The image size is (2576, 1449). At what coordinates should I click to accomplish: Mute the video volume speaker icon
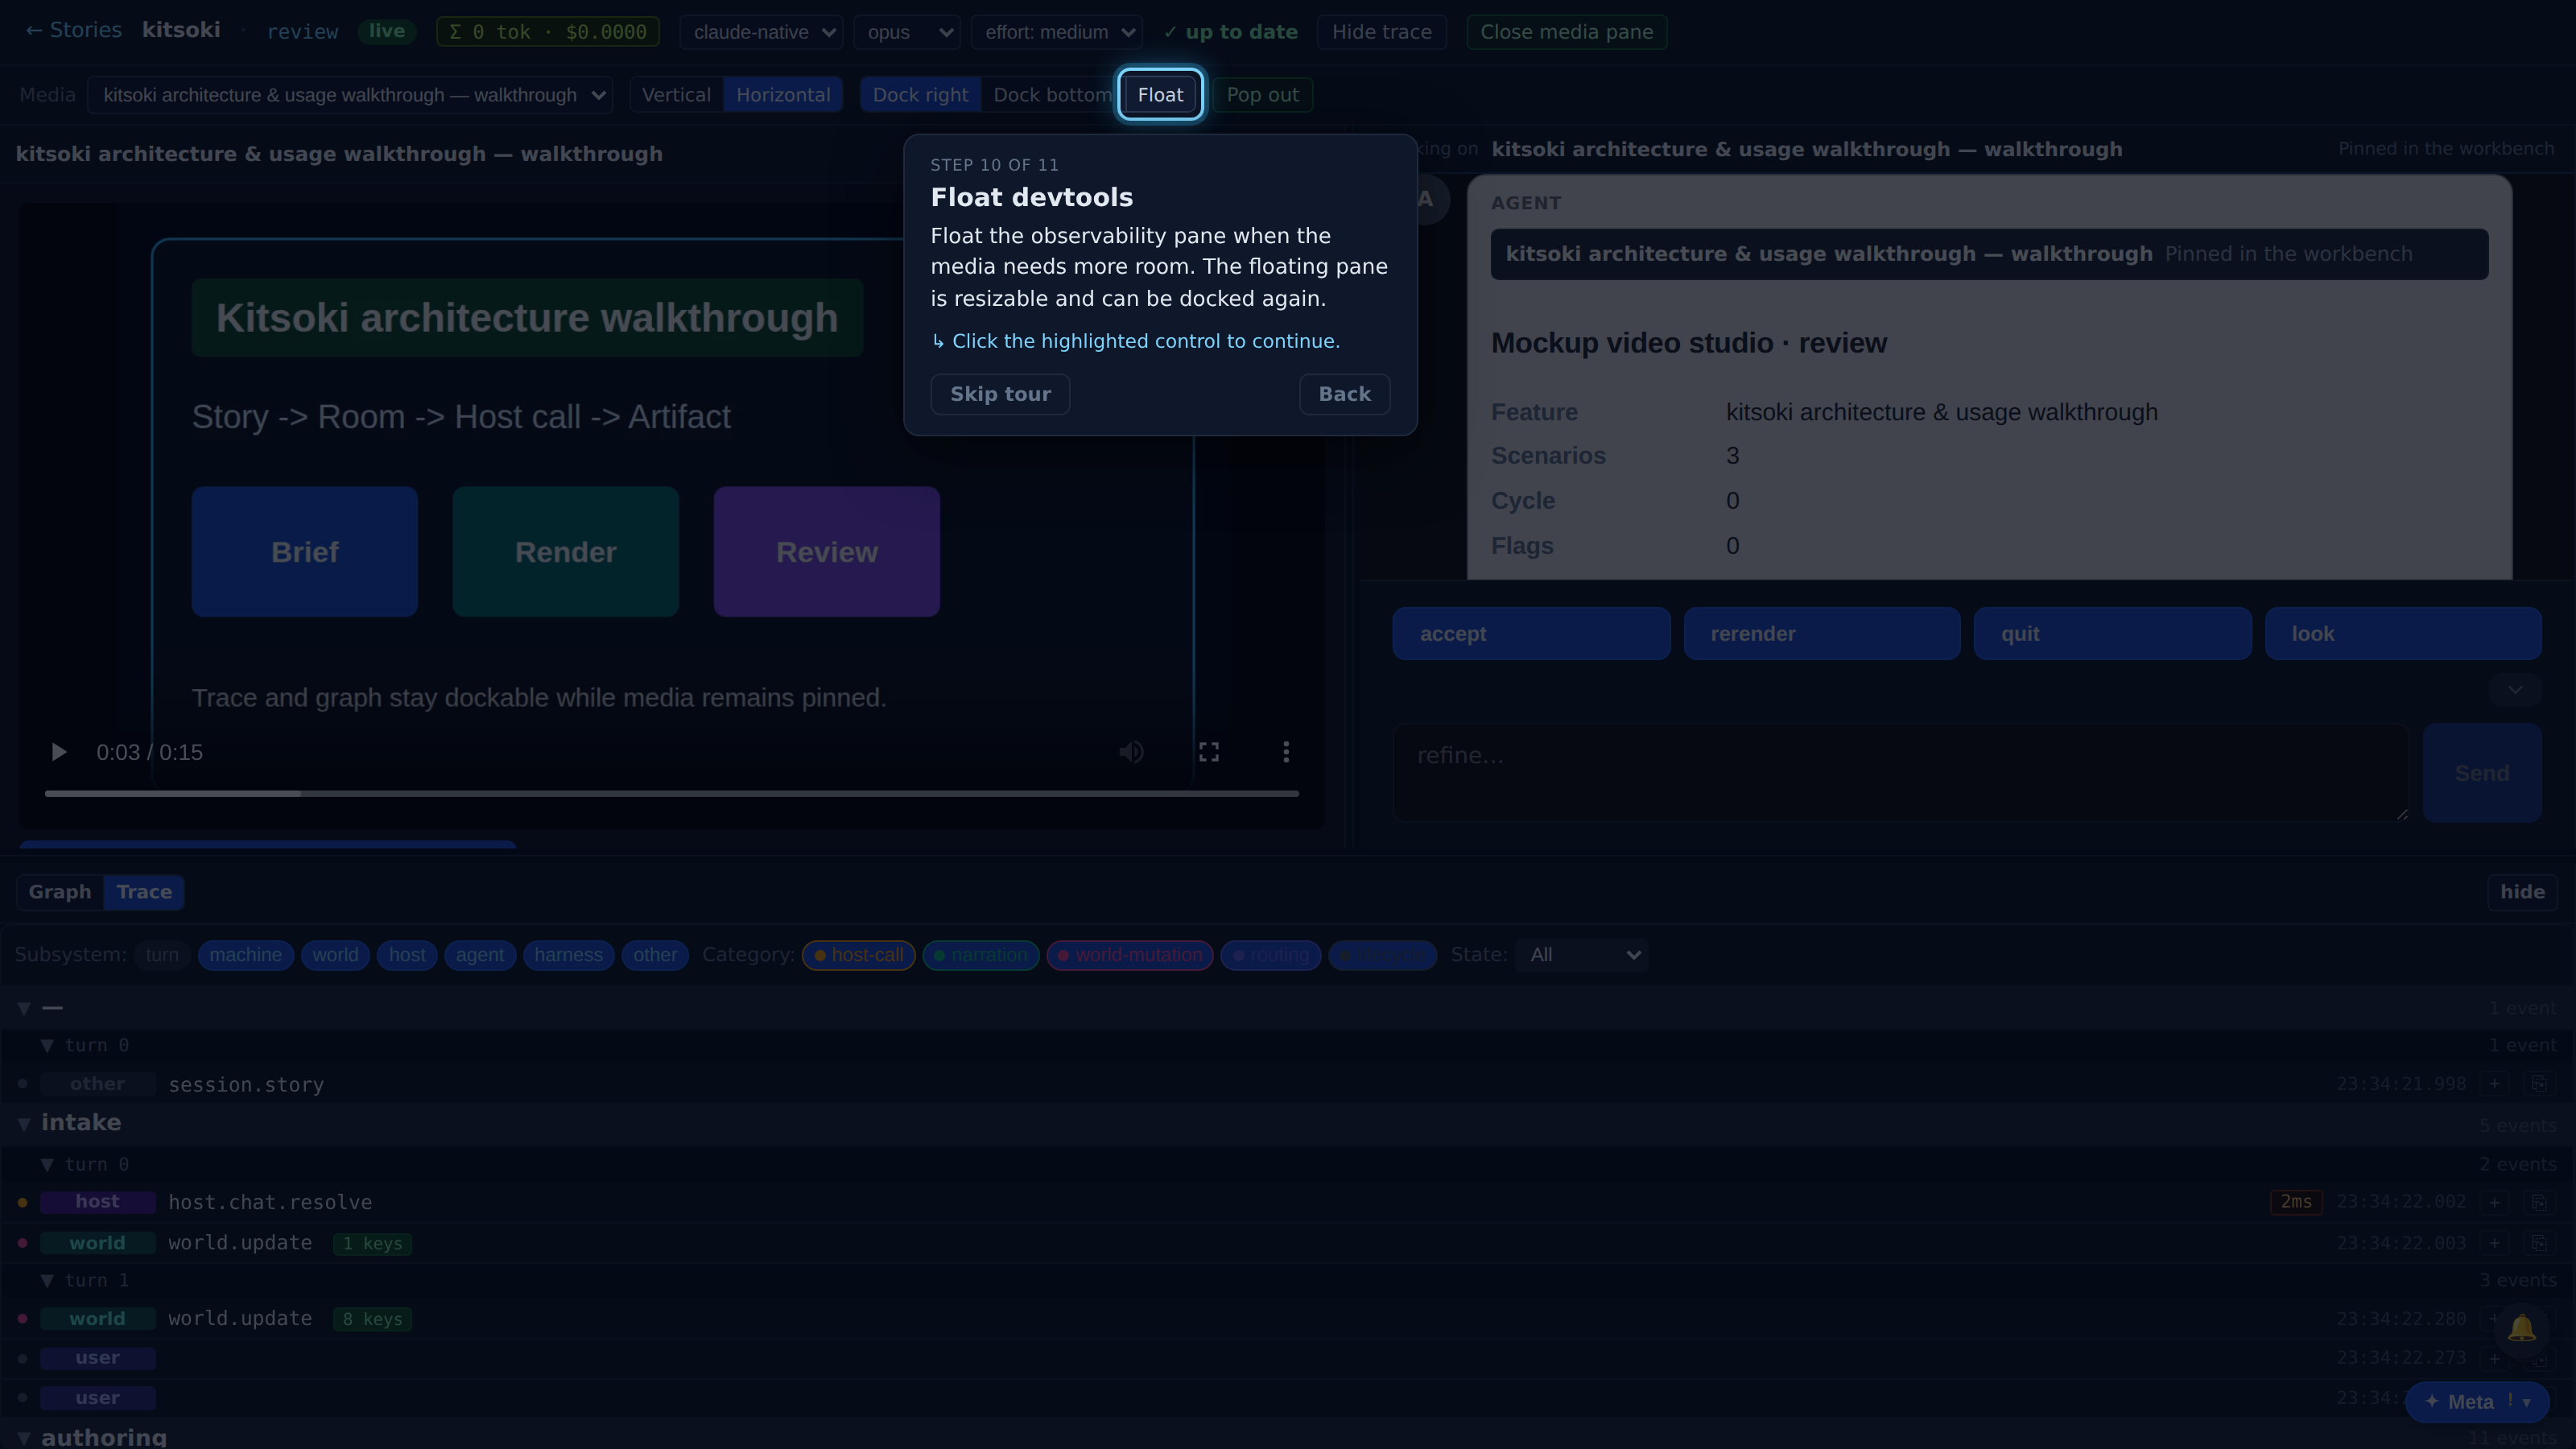coord(1131,752)
